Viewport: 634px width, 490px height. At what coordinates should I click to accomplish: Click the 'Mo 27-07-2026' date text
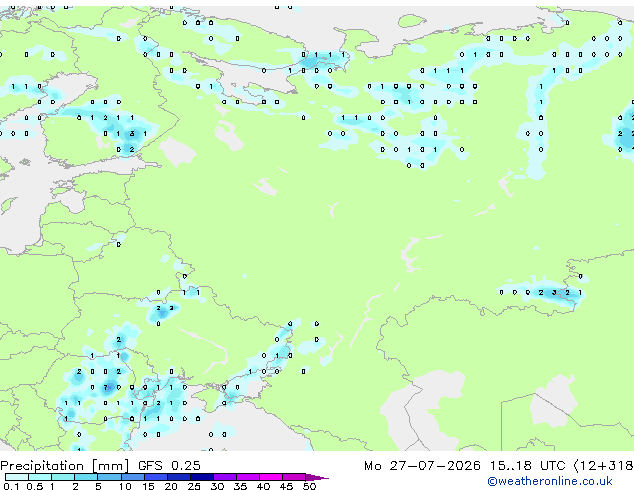coord(422,466)
